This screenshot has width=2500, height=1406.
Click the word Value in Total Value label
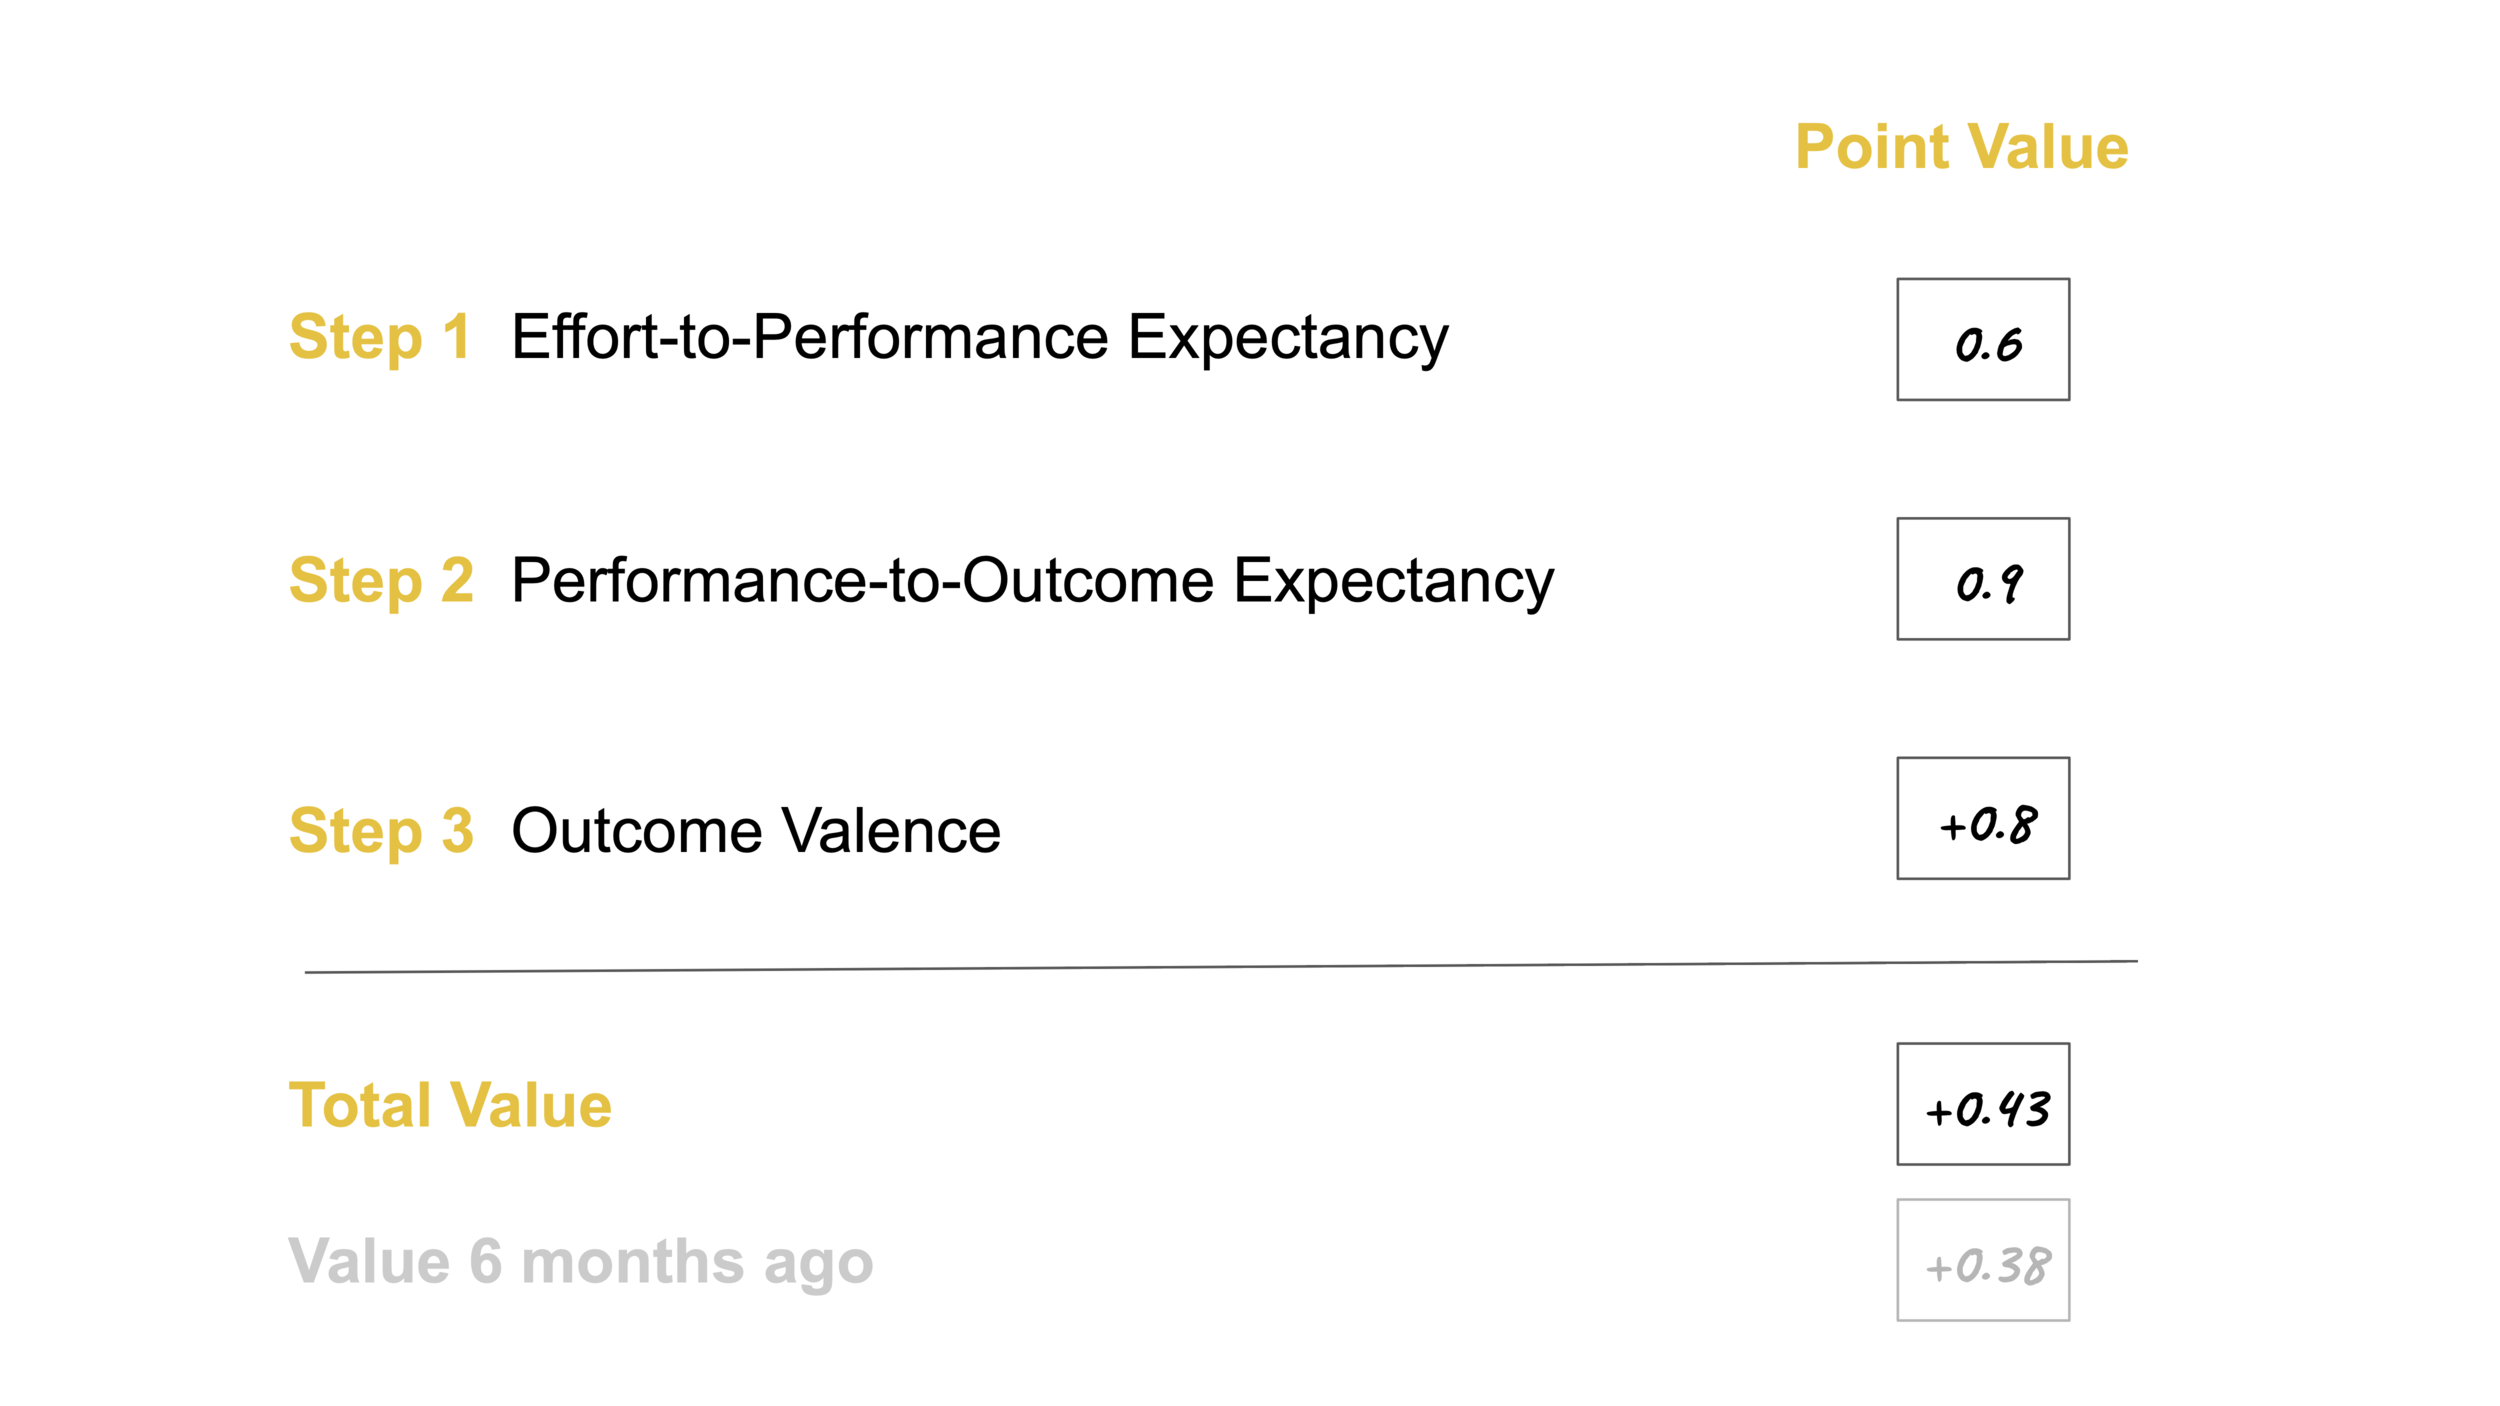tap(530, 1105)
